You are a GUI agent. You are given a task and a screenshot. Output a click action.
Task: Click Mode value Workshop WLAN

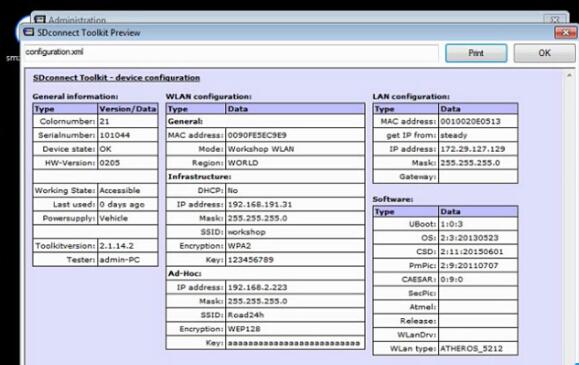tap(261, 149)
